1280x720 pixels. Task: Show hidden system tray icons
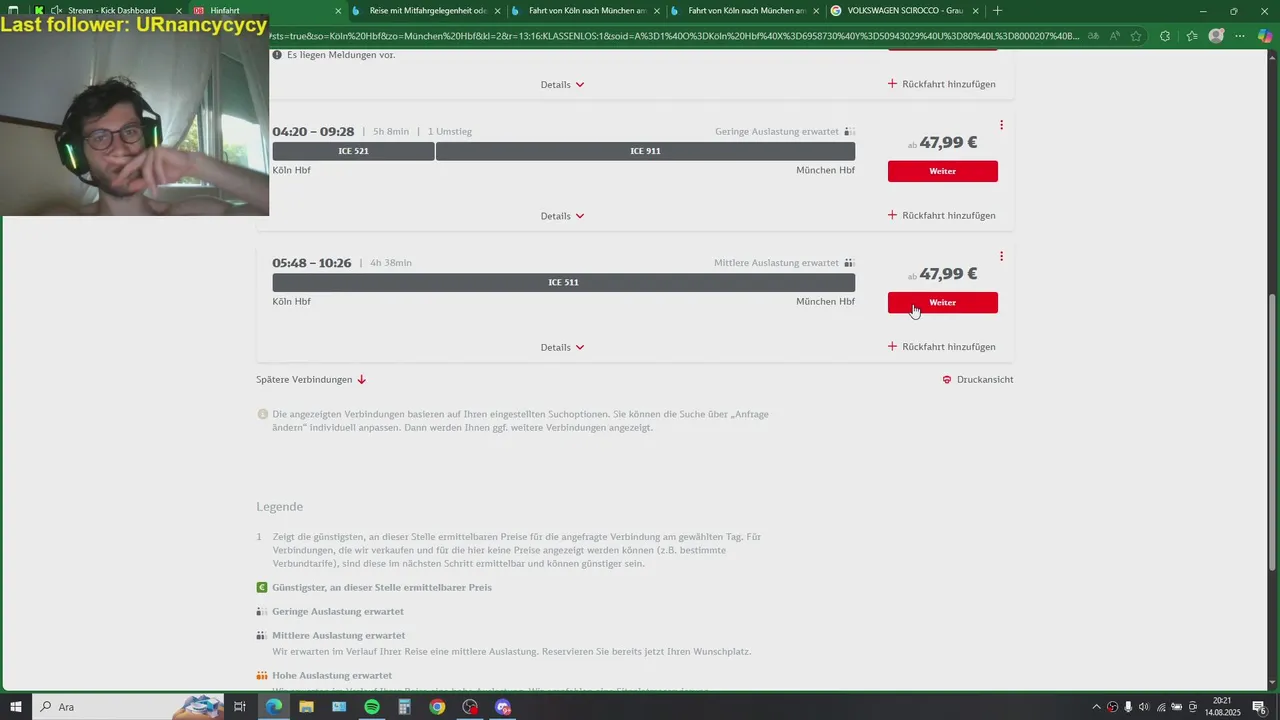(x=1097, y=707)
